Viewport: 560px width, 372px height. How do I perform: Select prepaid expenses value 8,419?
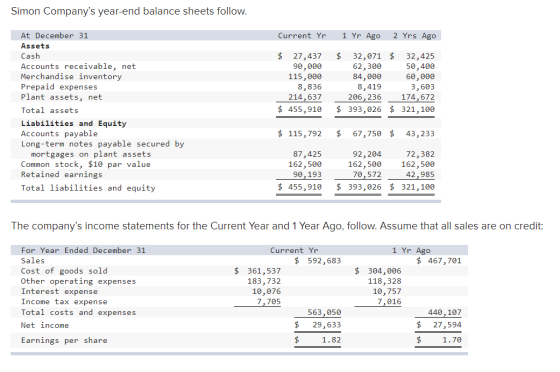369,87
